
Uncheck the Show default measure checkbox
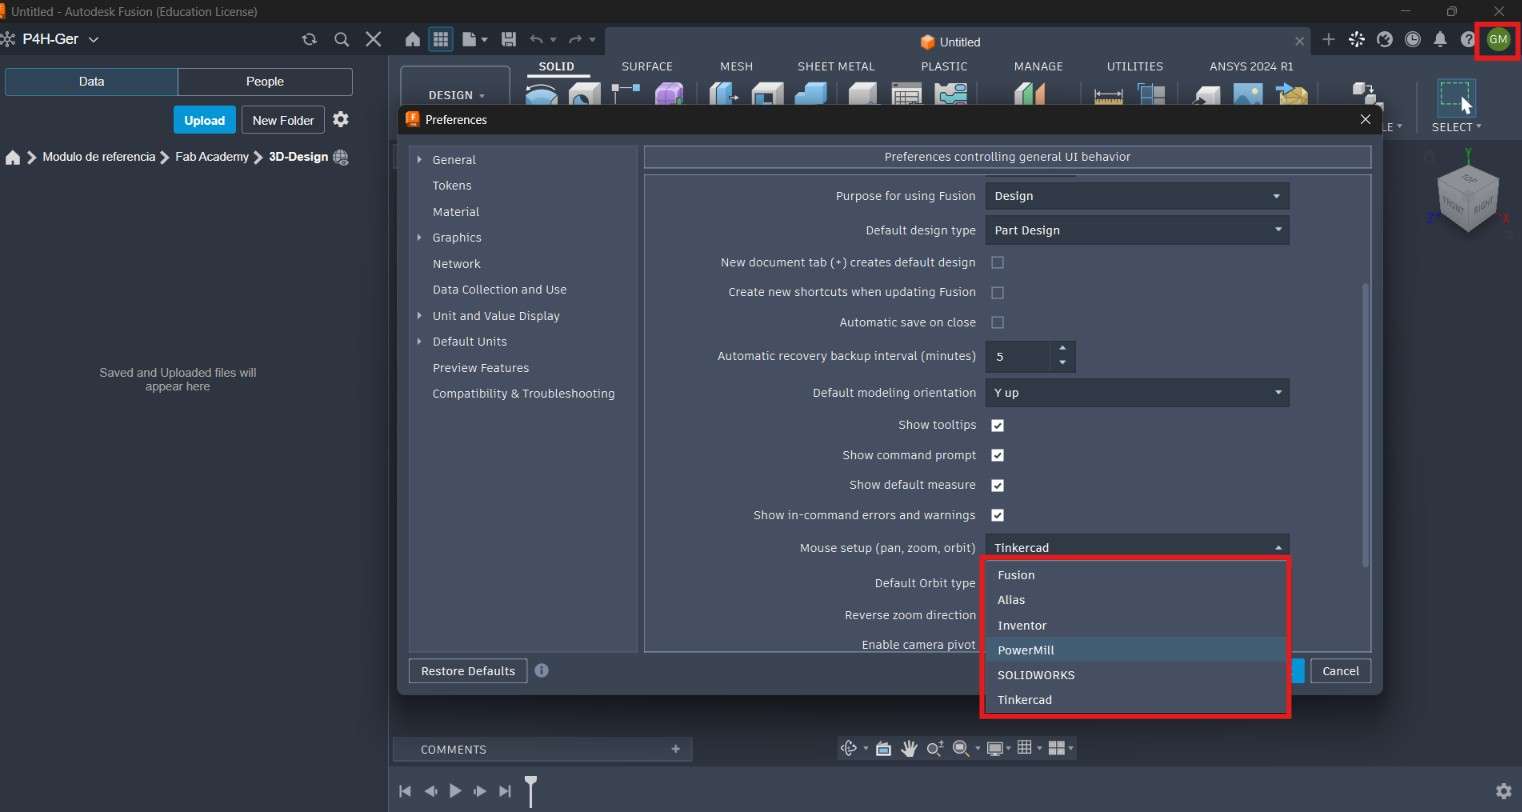(x=997, y=485)
